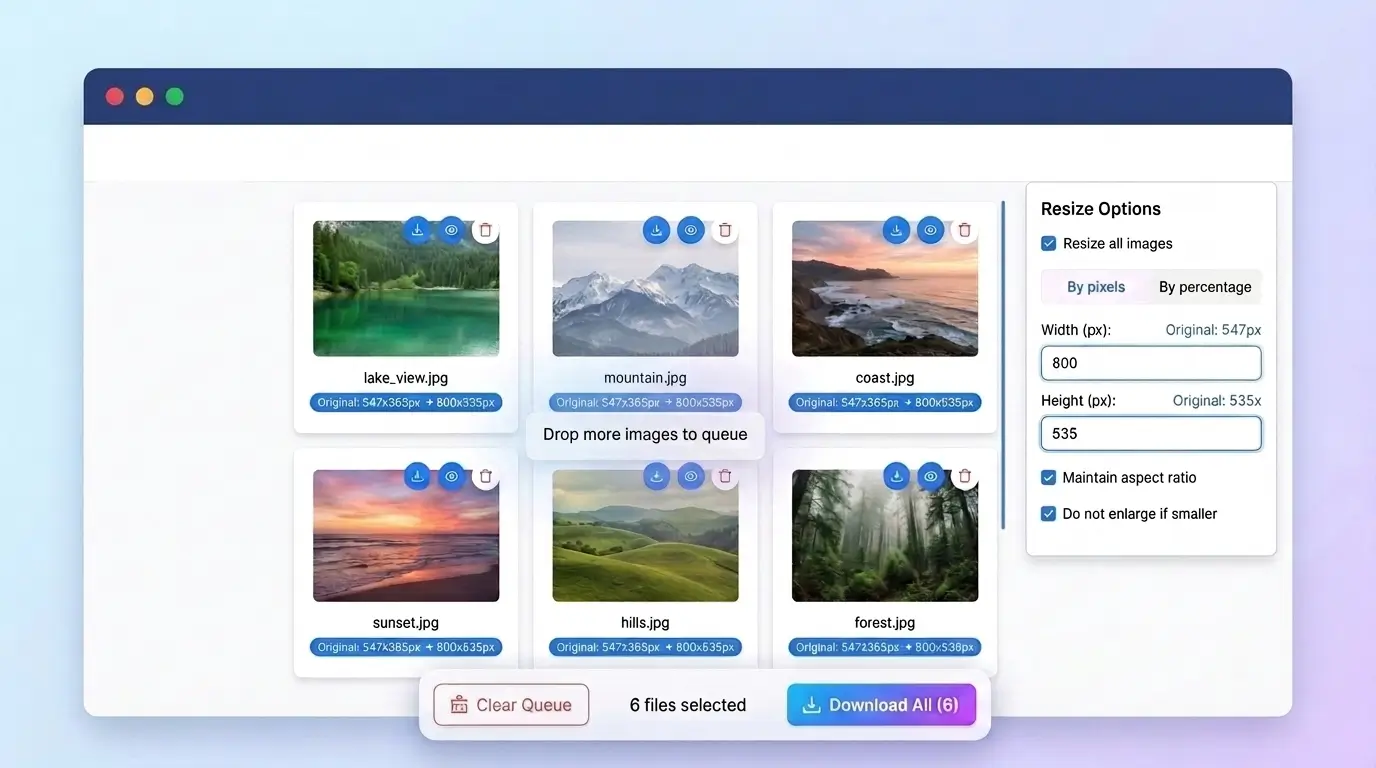The height and width of the screenshot is (768, 1376).
Task: Preview hills.jpg with the eye icon
Action: (x=691, y=476)
